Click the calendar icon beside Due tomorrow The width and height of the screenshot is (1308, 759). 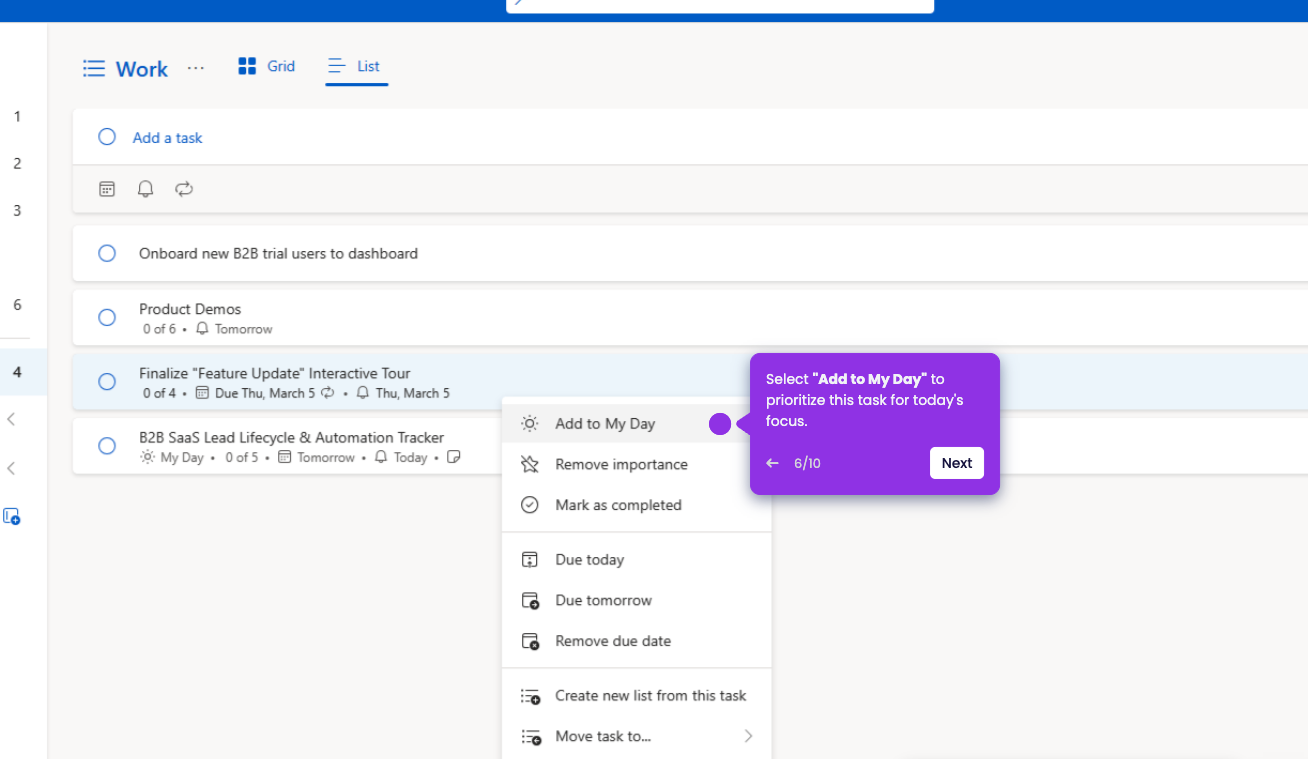coord(530,600)
